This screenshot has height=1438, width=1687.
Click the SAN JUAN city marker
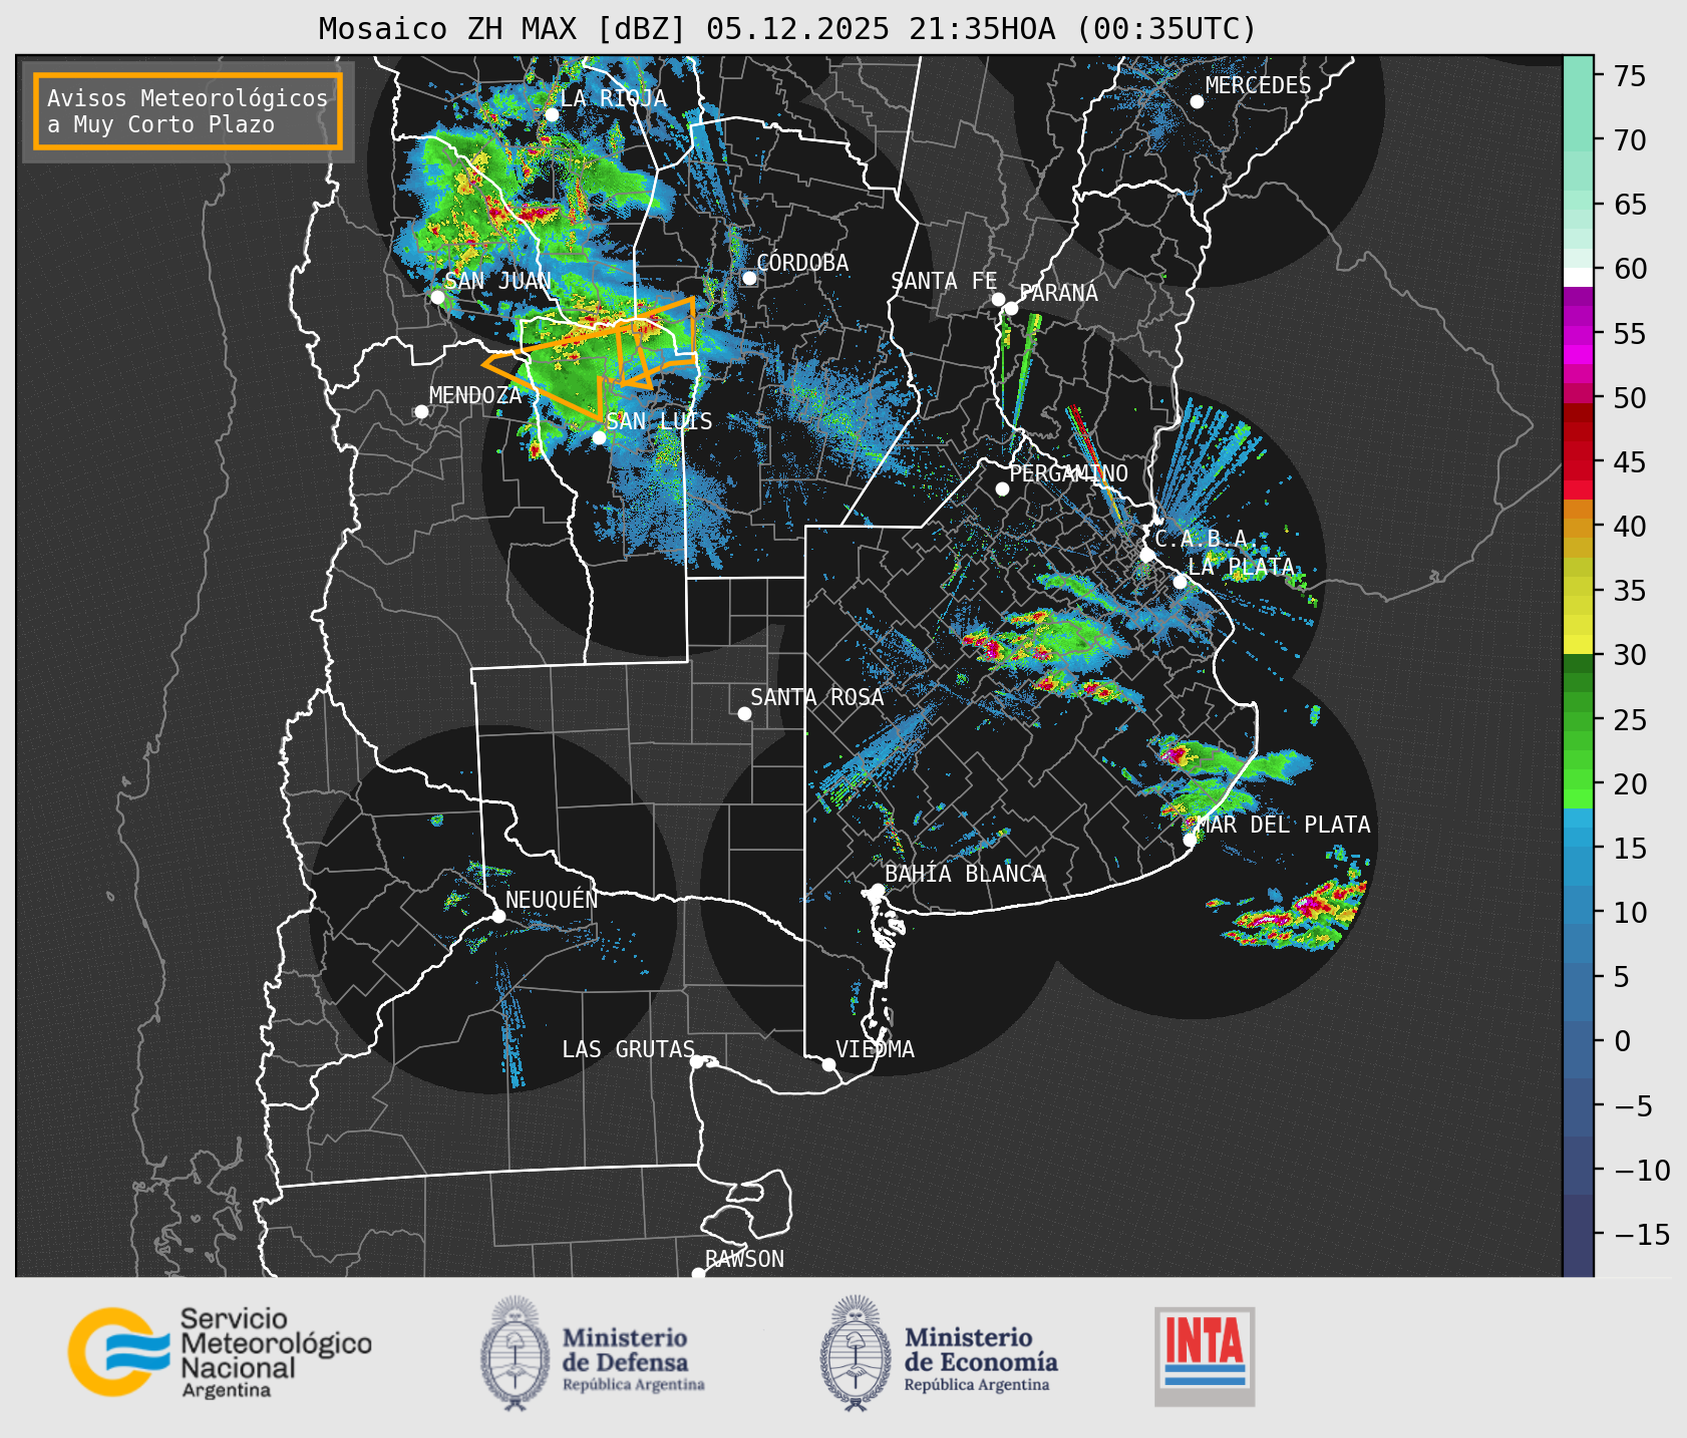[x=437, y=297]
